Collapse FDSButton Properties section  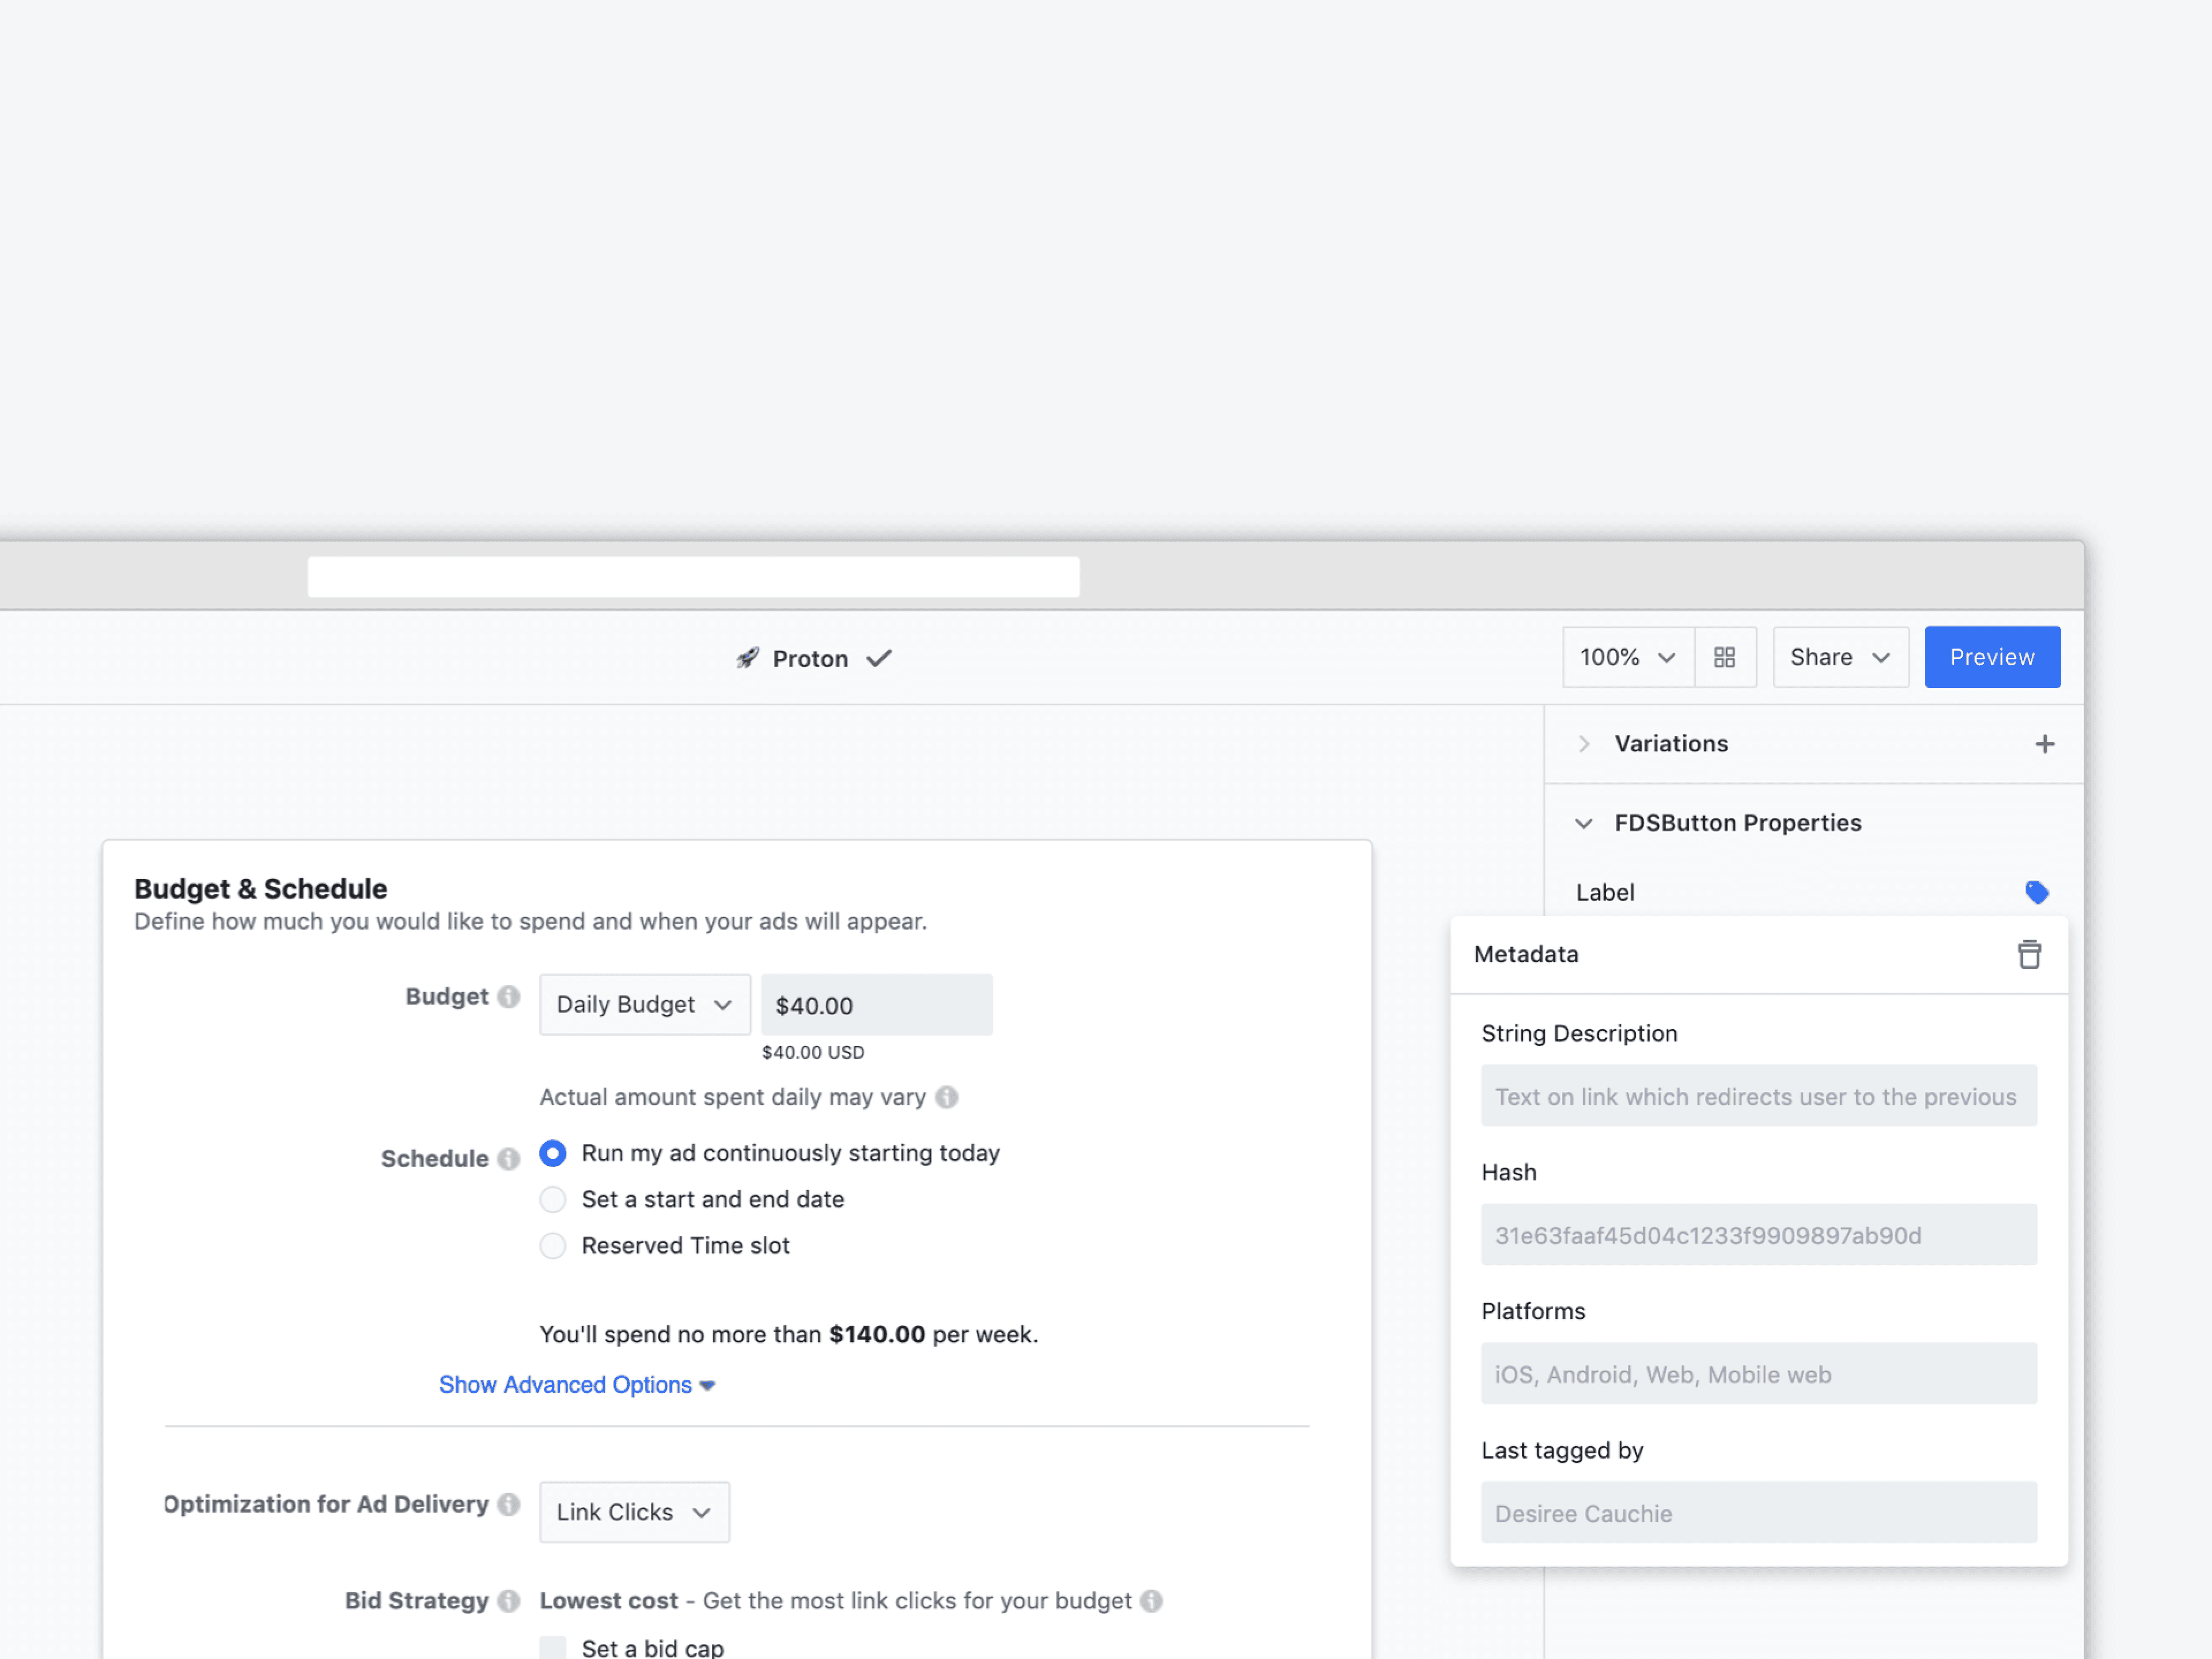(1584, 823)
